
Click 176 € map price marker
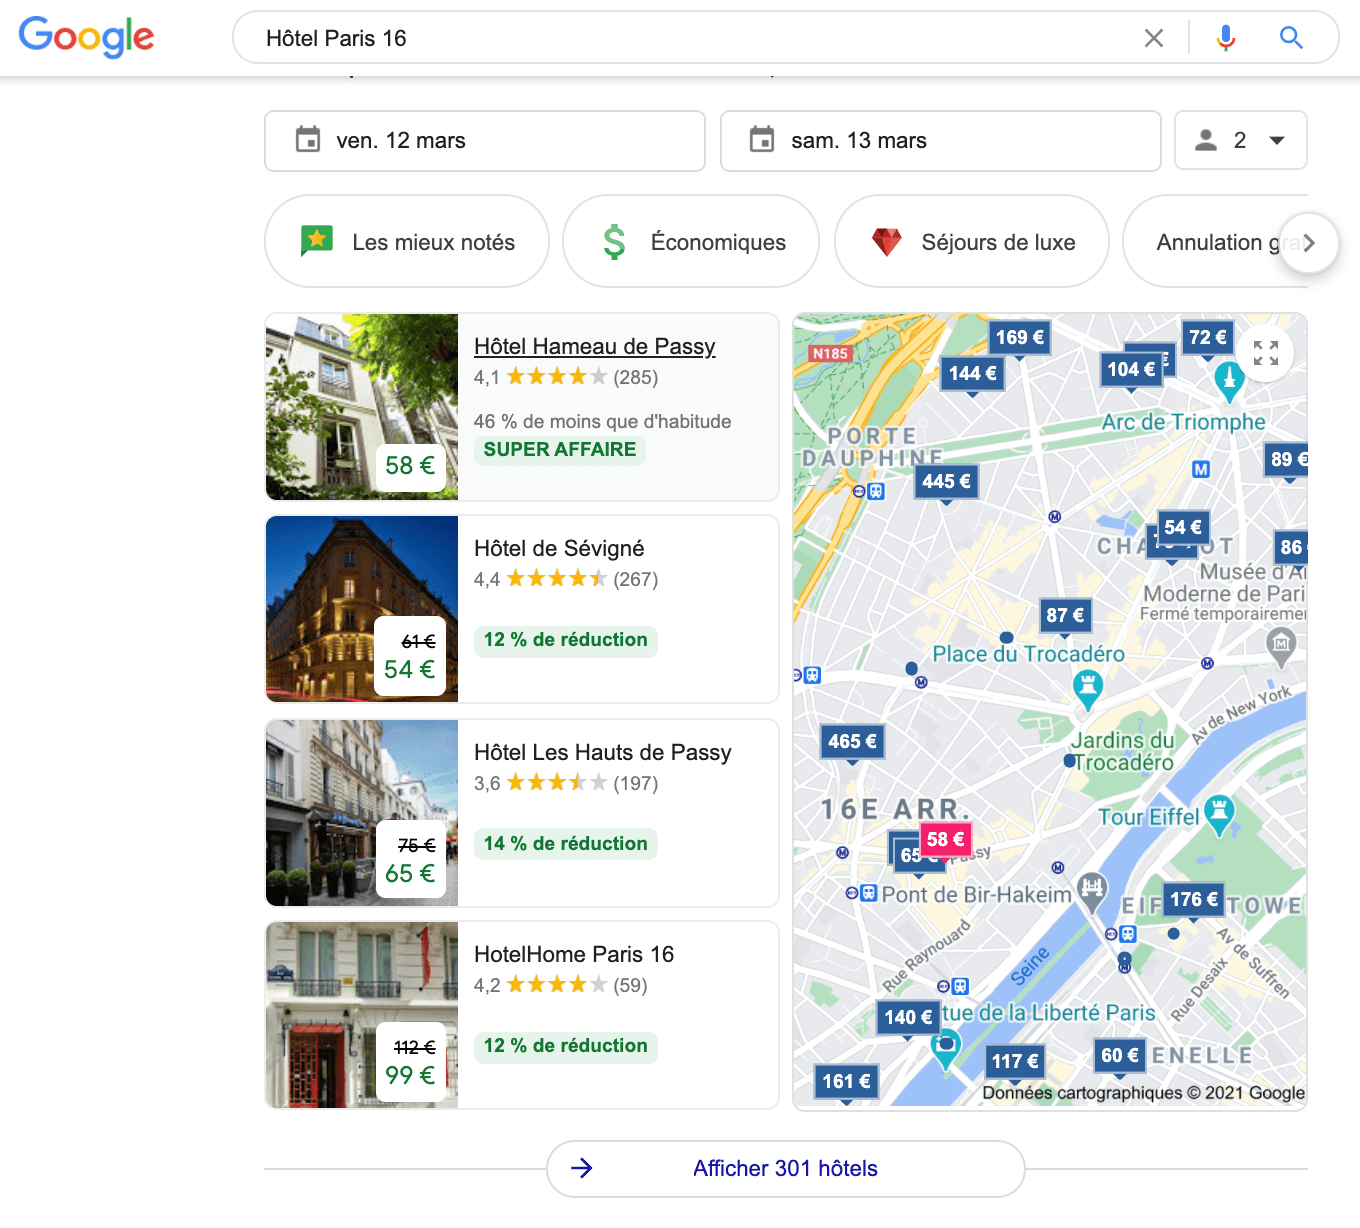tap(1194, 900)
